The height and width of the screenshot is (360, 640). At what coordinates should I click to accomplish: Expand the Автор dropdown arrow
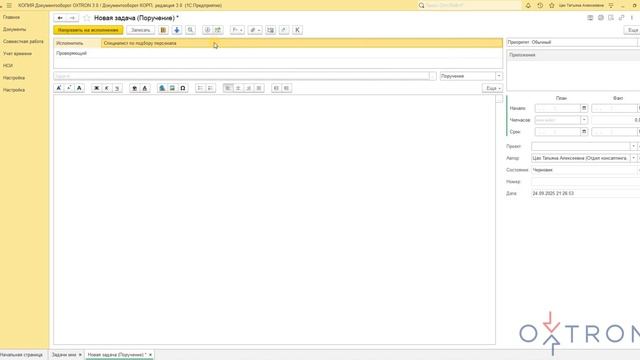coord(633,158)
